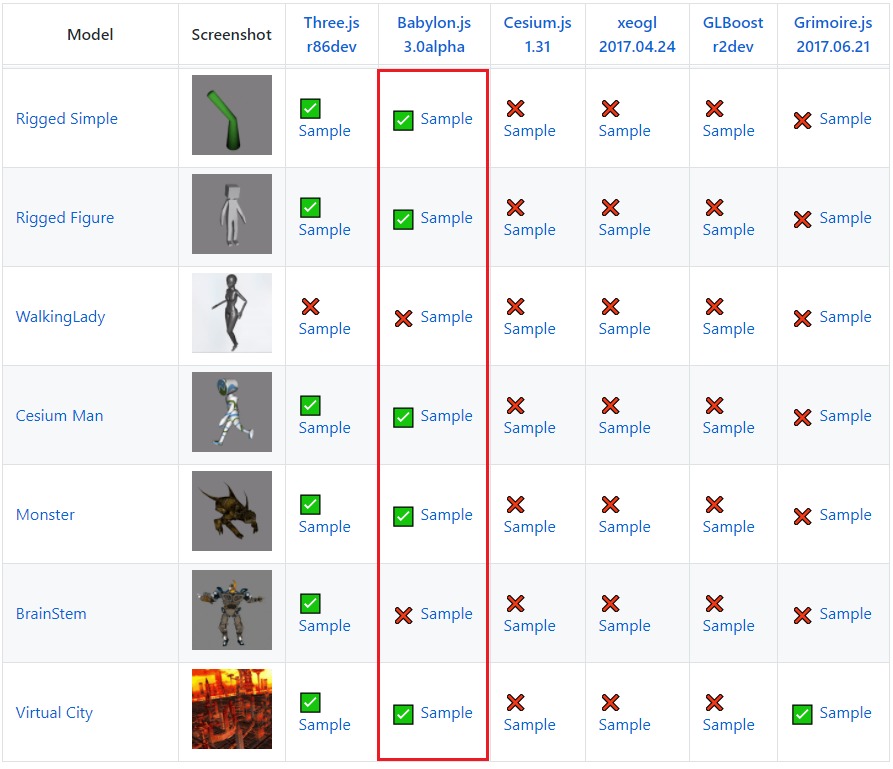The image size is (893, 769).
Task: Click the Monster model screenshot thumbnail
Action: 232,511
